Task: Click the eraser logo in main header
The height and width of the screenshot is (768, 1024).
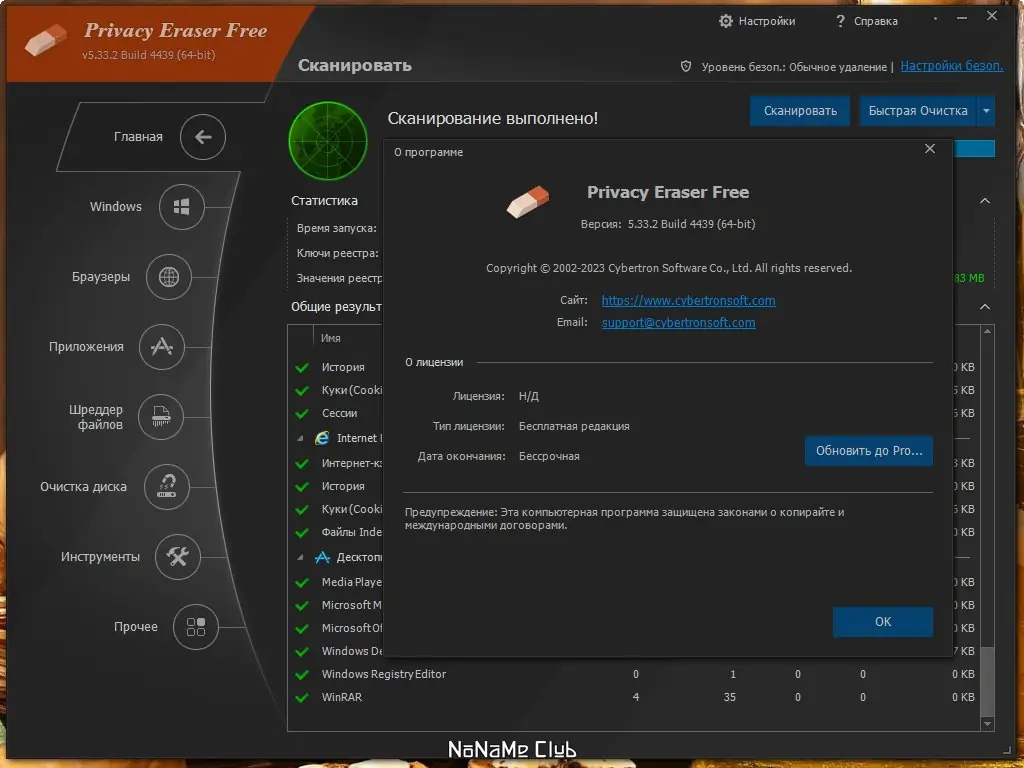Action: [x=46, y=40]
